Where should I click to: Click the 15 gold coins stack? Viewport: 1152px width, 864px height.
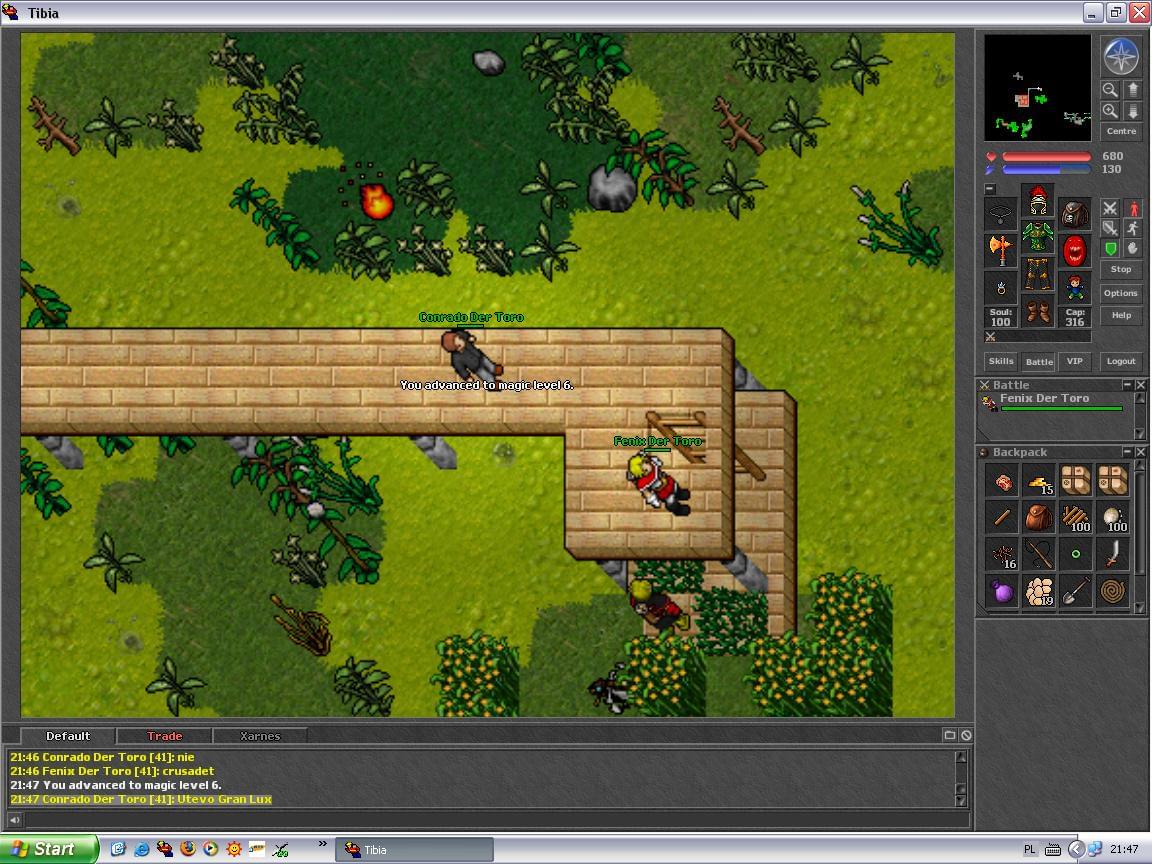click(x=1039, y=480)
